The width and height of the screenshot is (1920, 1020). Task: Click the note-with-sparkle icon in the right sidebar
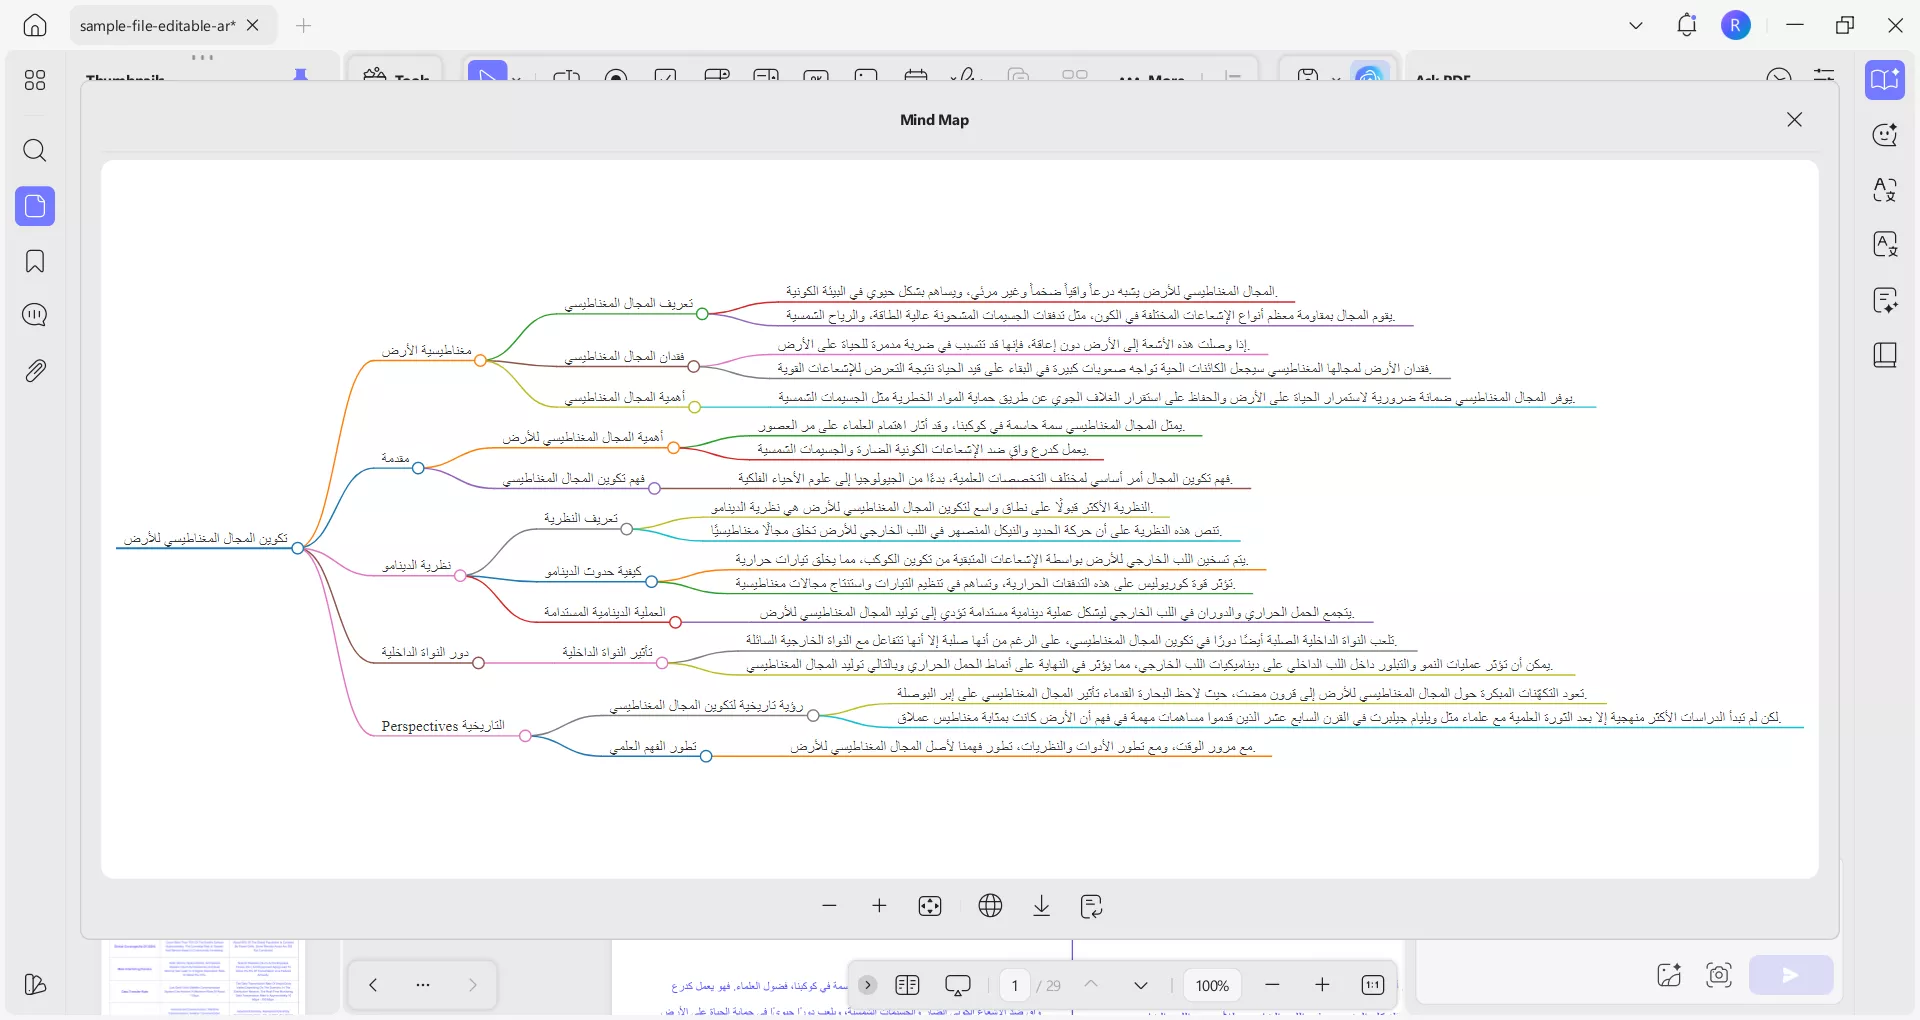[x=1885, y=300]
